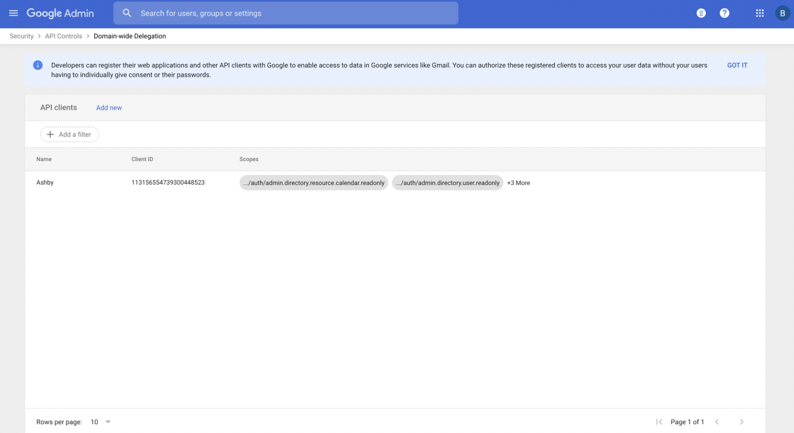The width and height of the screenshot is (794, 433).
Task: Click the Page 1 of 1 label
Action: click(687, 422)
